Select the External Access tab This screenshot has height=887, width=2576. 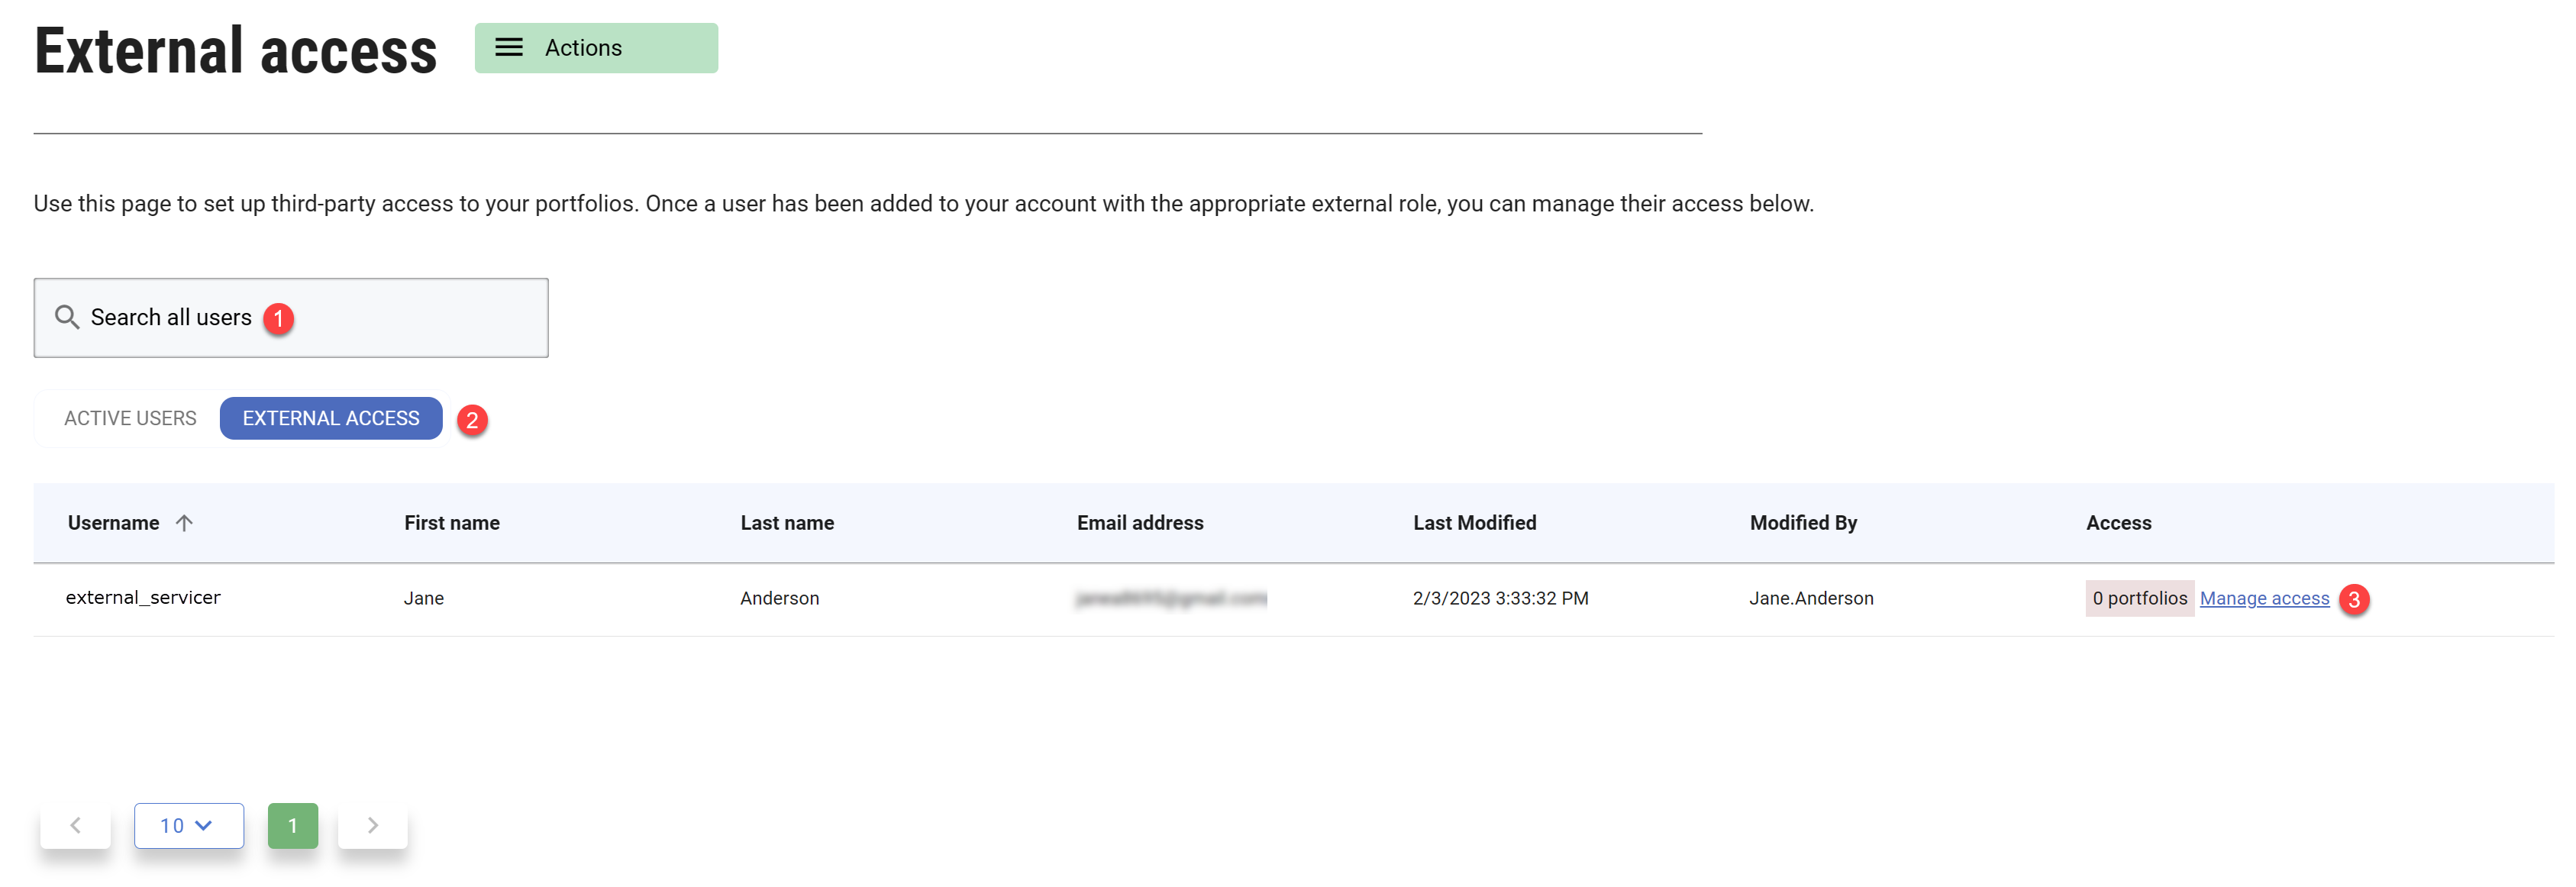(330, 418)
